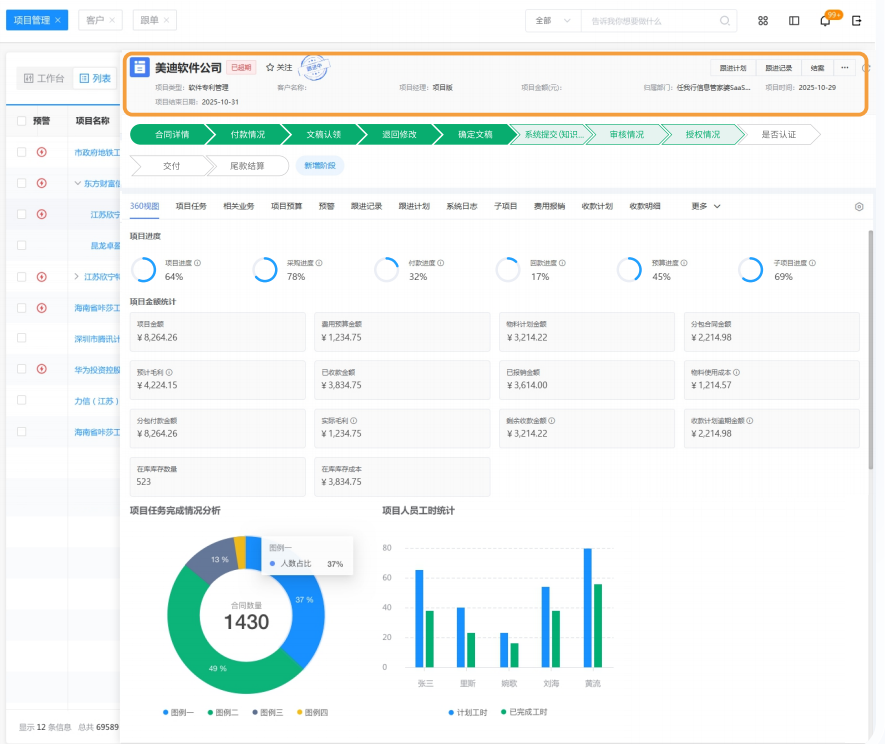This screenshot has width=885, height=744.
Task: Switch to 项目预算 tab
Action: [x=286, y=207]
